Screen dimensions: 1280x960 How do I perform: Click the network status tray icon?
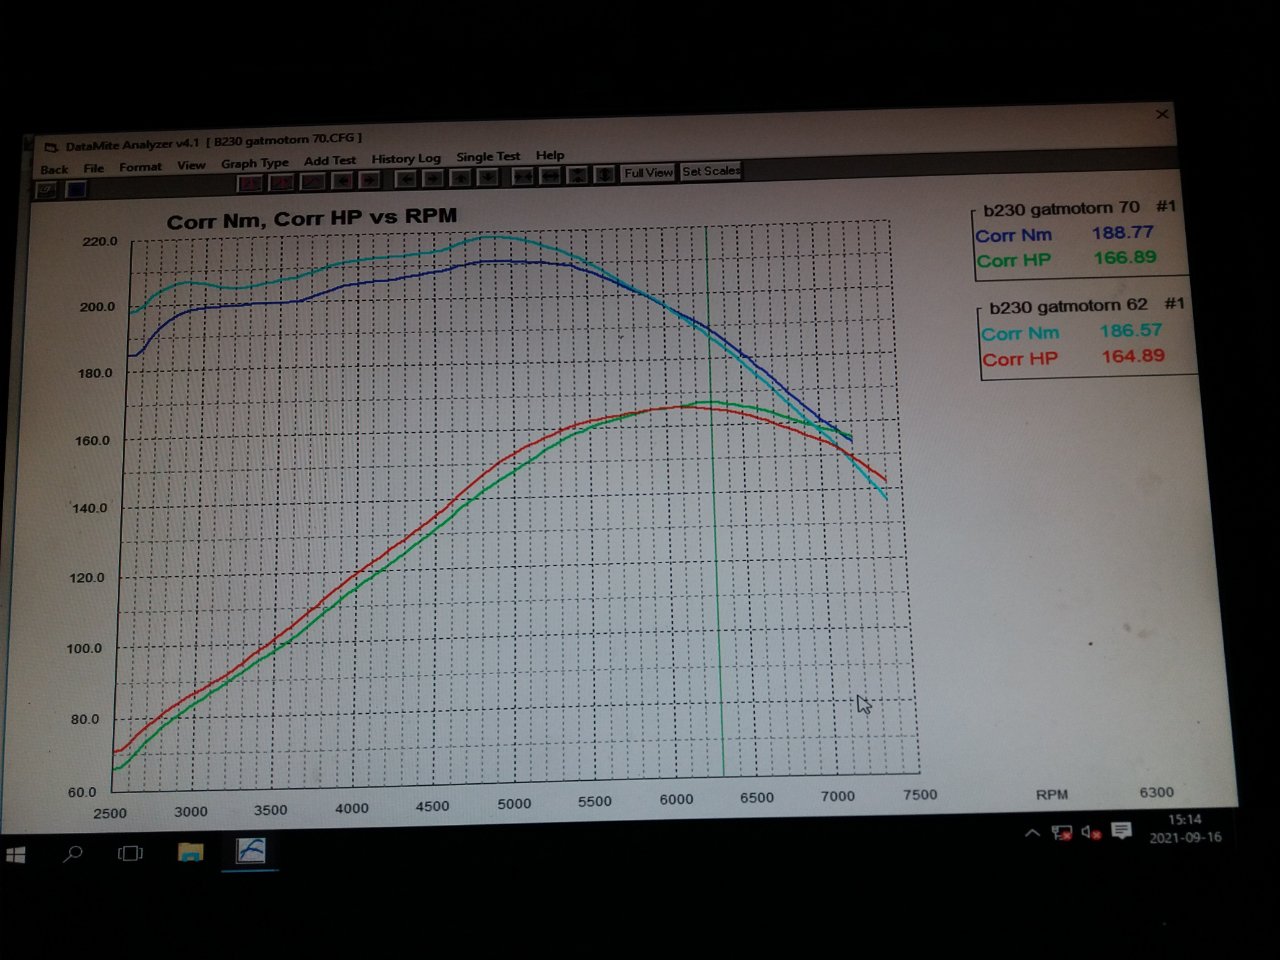tap(1062, 832)
